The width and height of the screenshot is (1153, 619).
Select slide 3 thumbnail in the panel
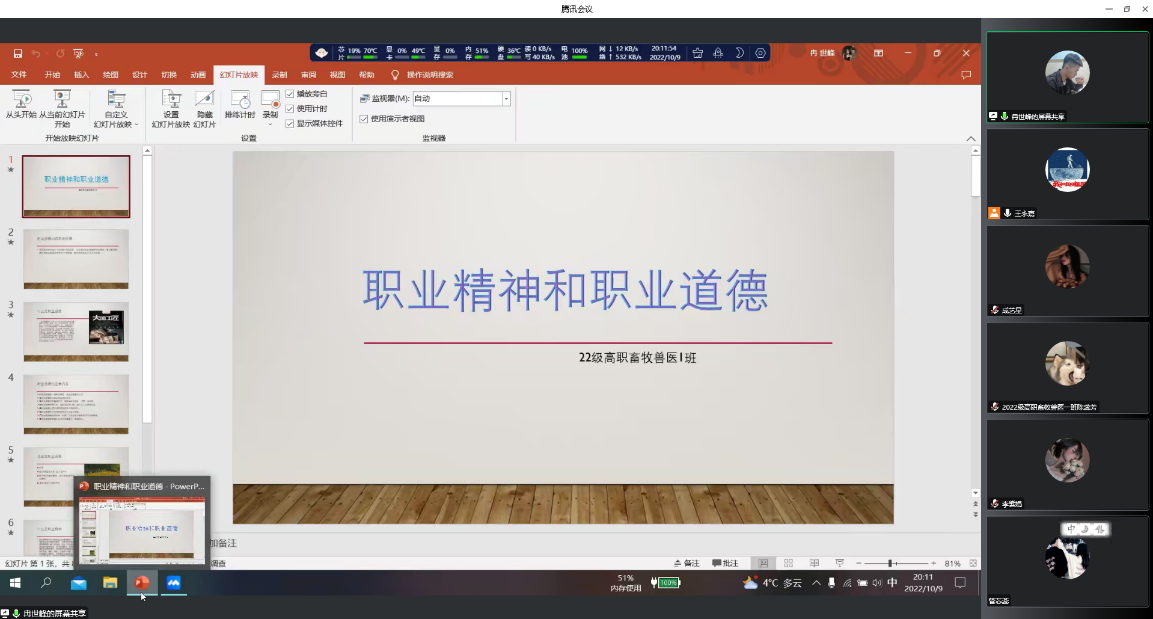[x=76, y=331]
